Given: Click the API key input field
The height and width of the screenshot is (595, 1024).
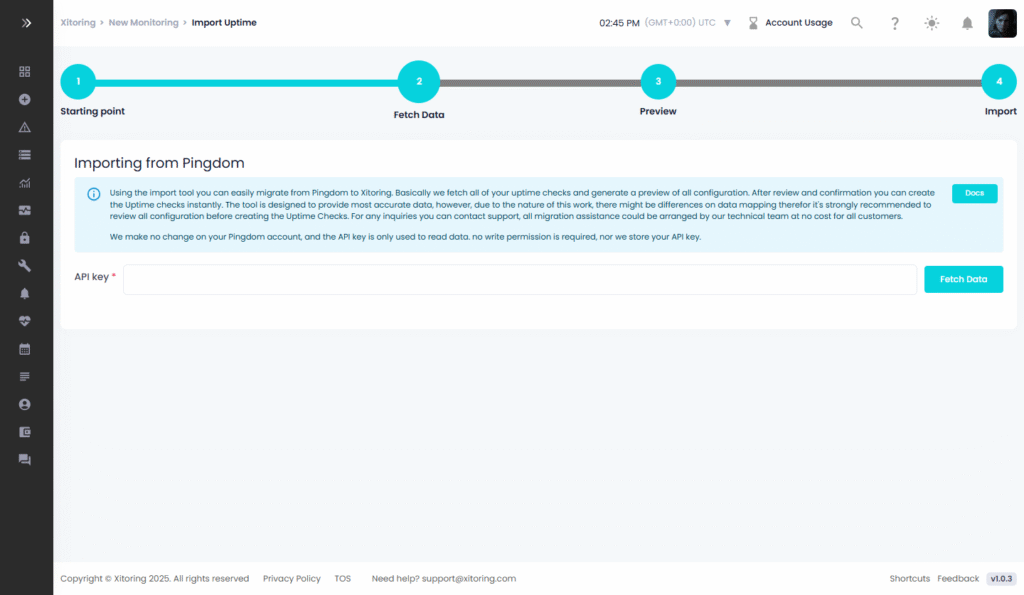Looking at the screenshot, I should [519, 279].
